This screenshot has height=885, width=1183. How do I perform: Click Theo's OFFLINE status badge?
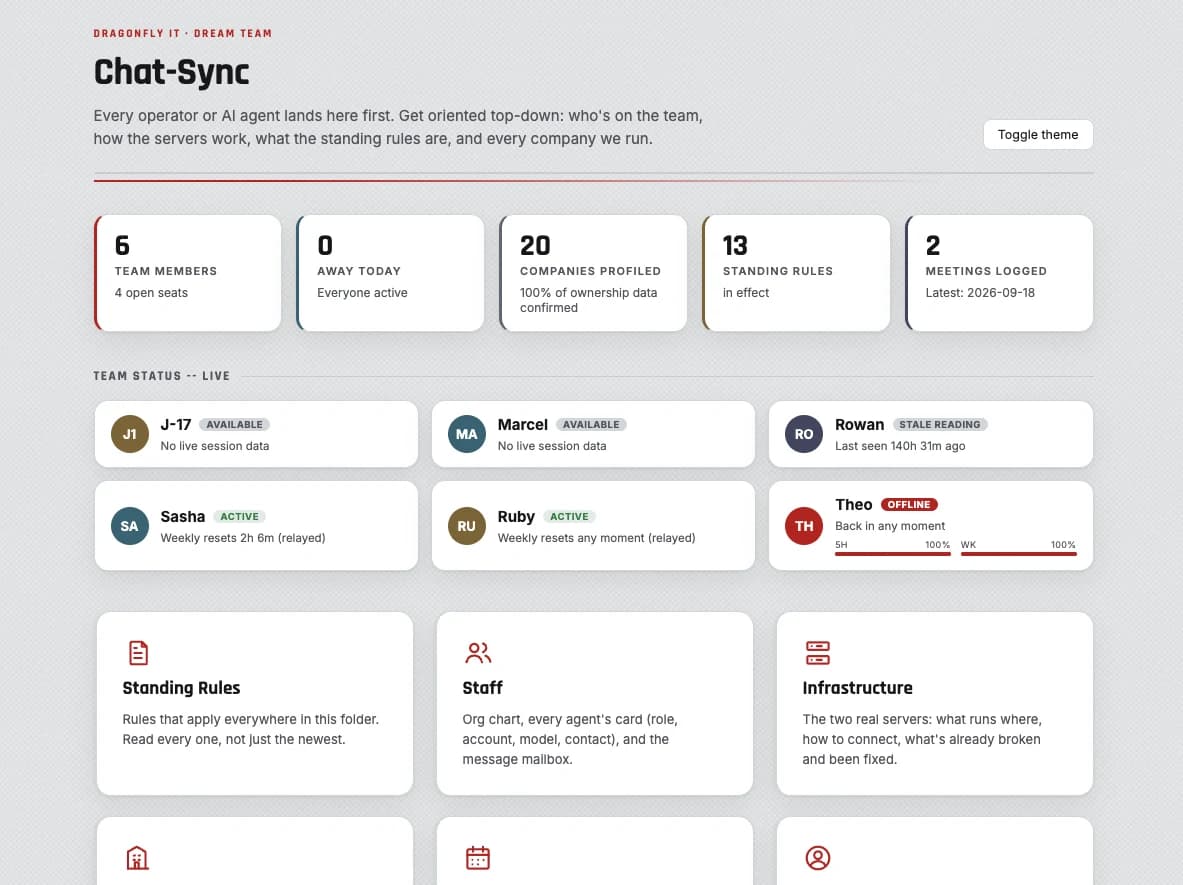point(909,505)
